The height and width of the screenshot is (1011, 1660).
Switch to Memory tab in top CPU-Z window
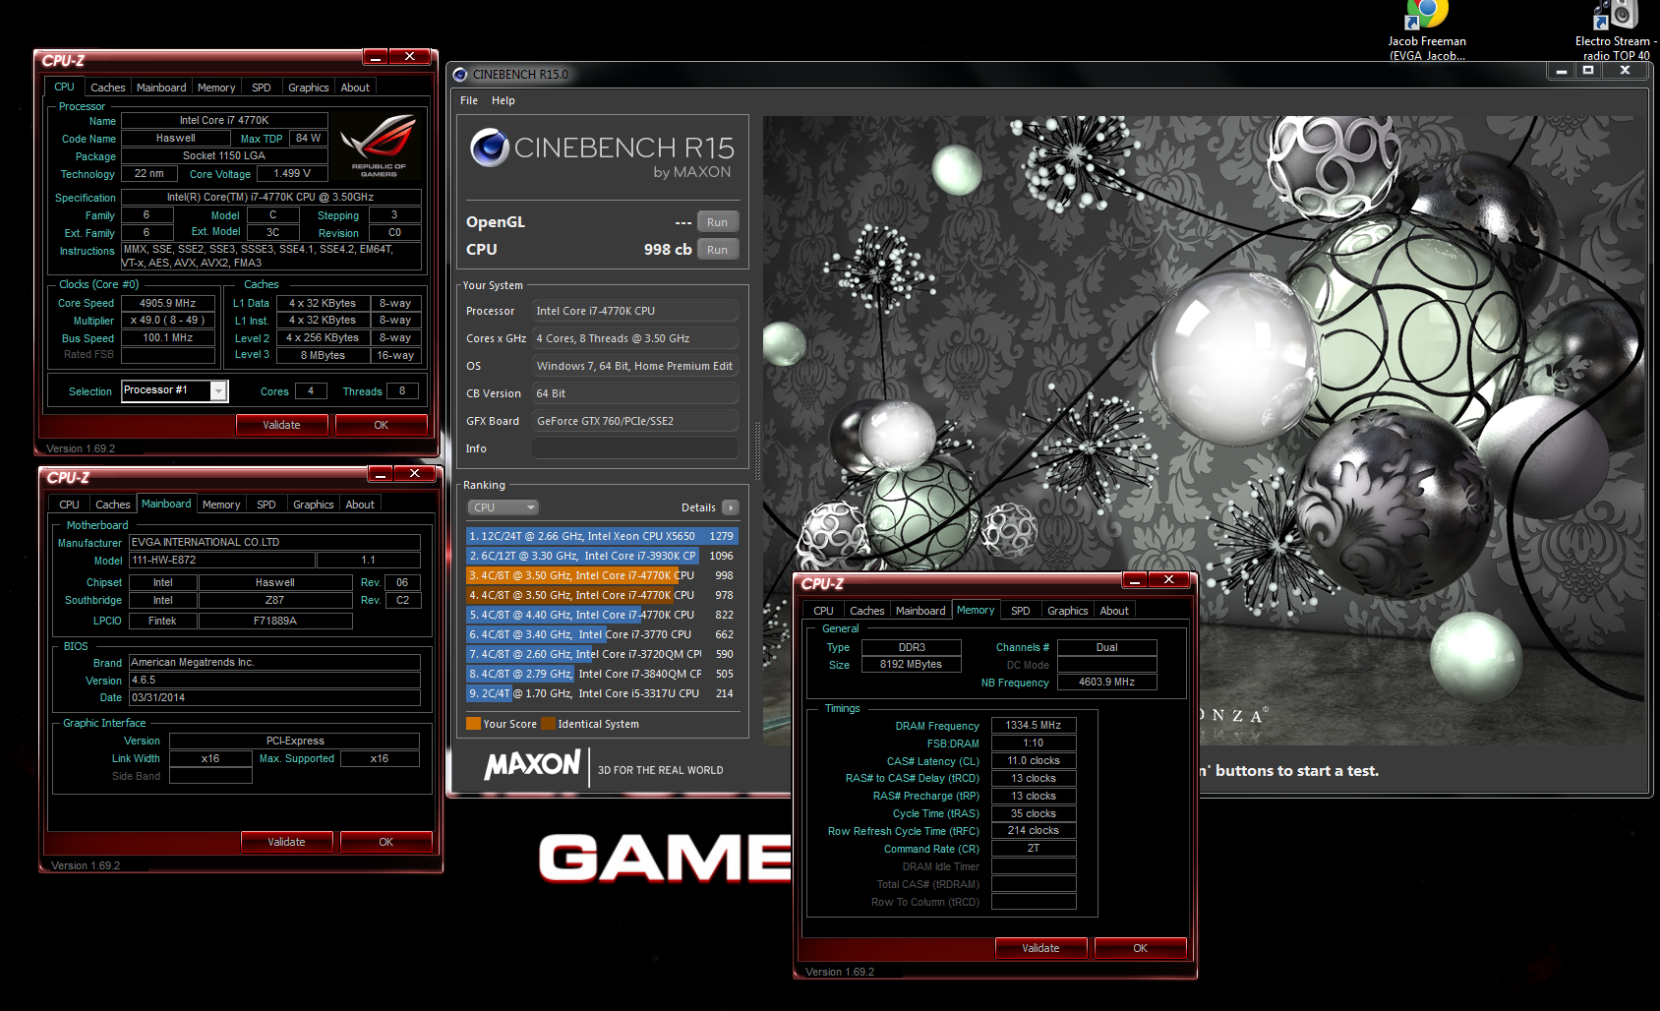216,88
